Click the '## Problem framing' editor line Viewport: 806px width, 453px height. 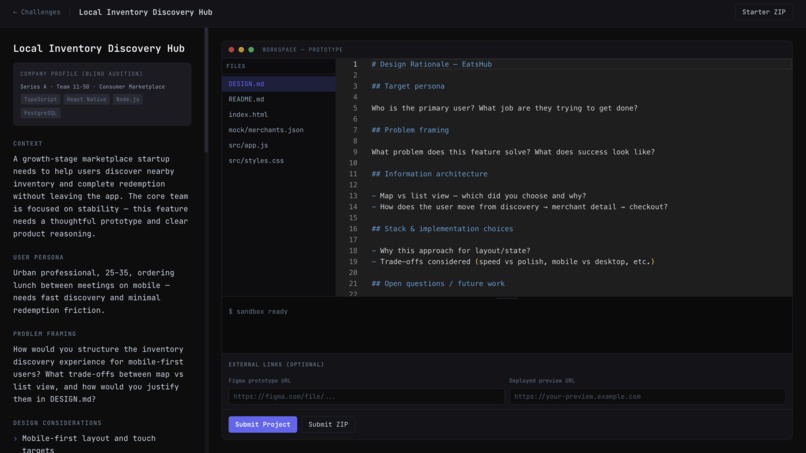(410, 130)
